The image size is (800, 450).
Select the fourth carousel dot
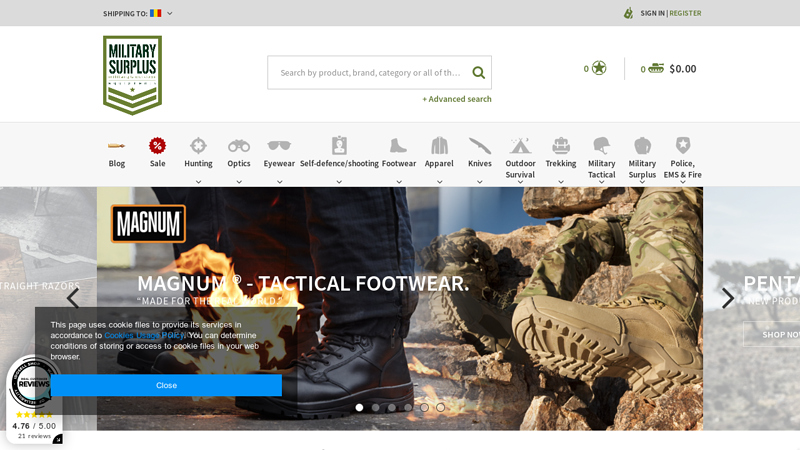(408, 407)
